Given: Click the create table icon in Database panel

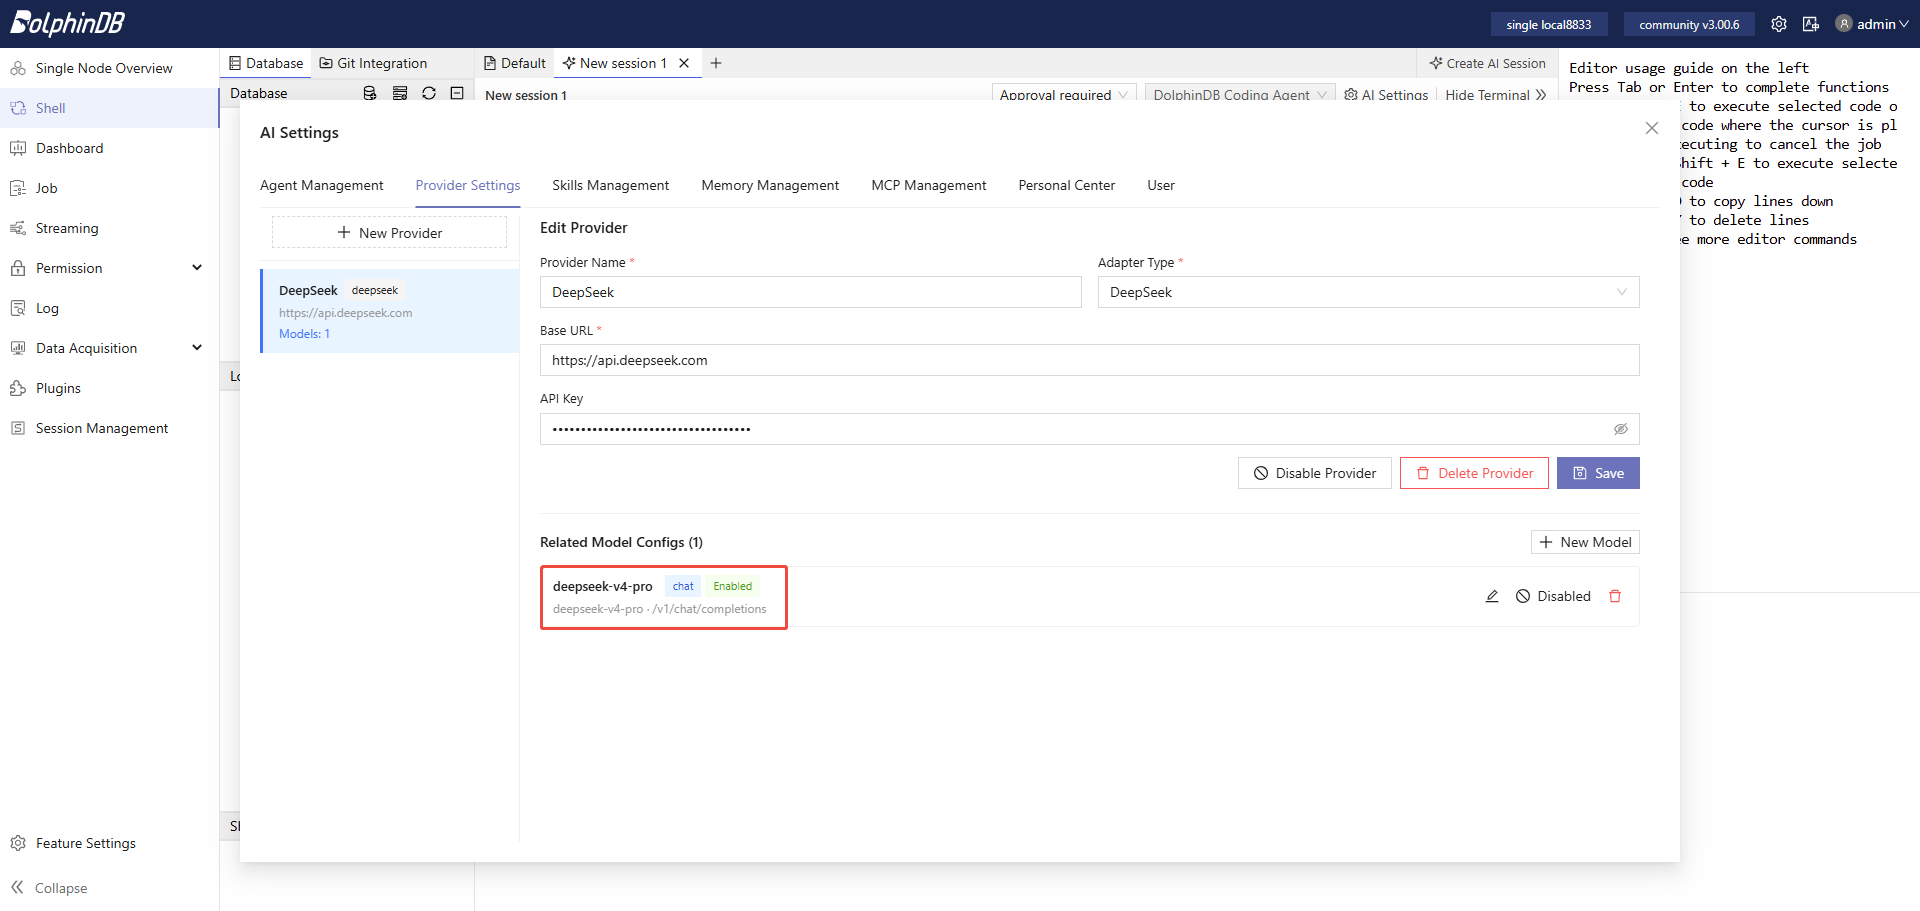Looking at the screenshot, I should (400, 93).
